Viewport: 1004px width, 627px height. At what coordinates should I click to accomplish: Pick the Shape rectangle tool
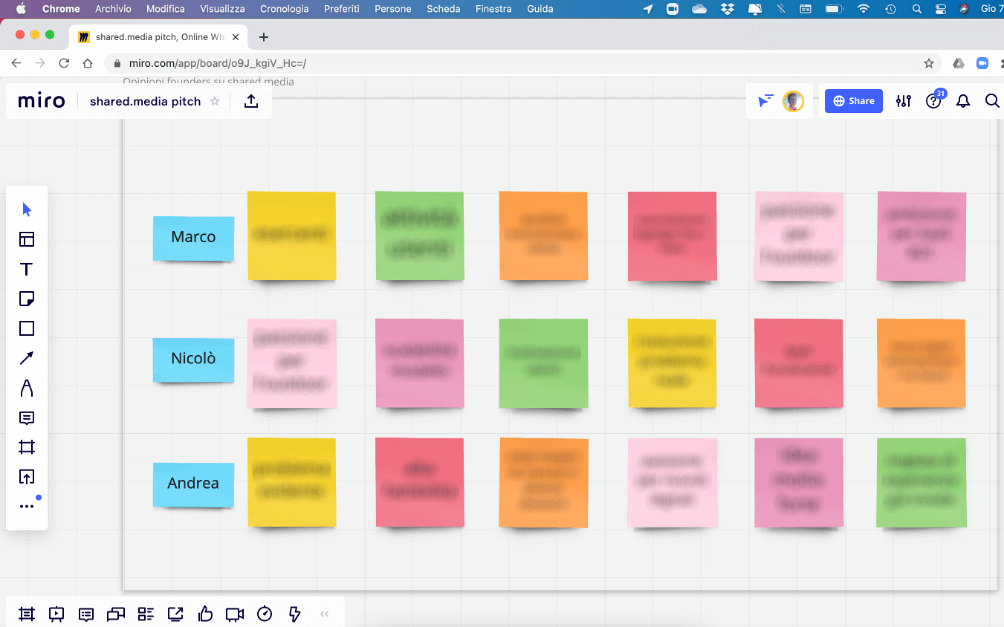tap(27, 329)
